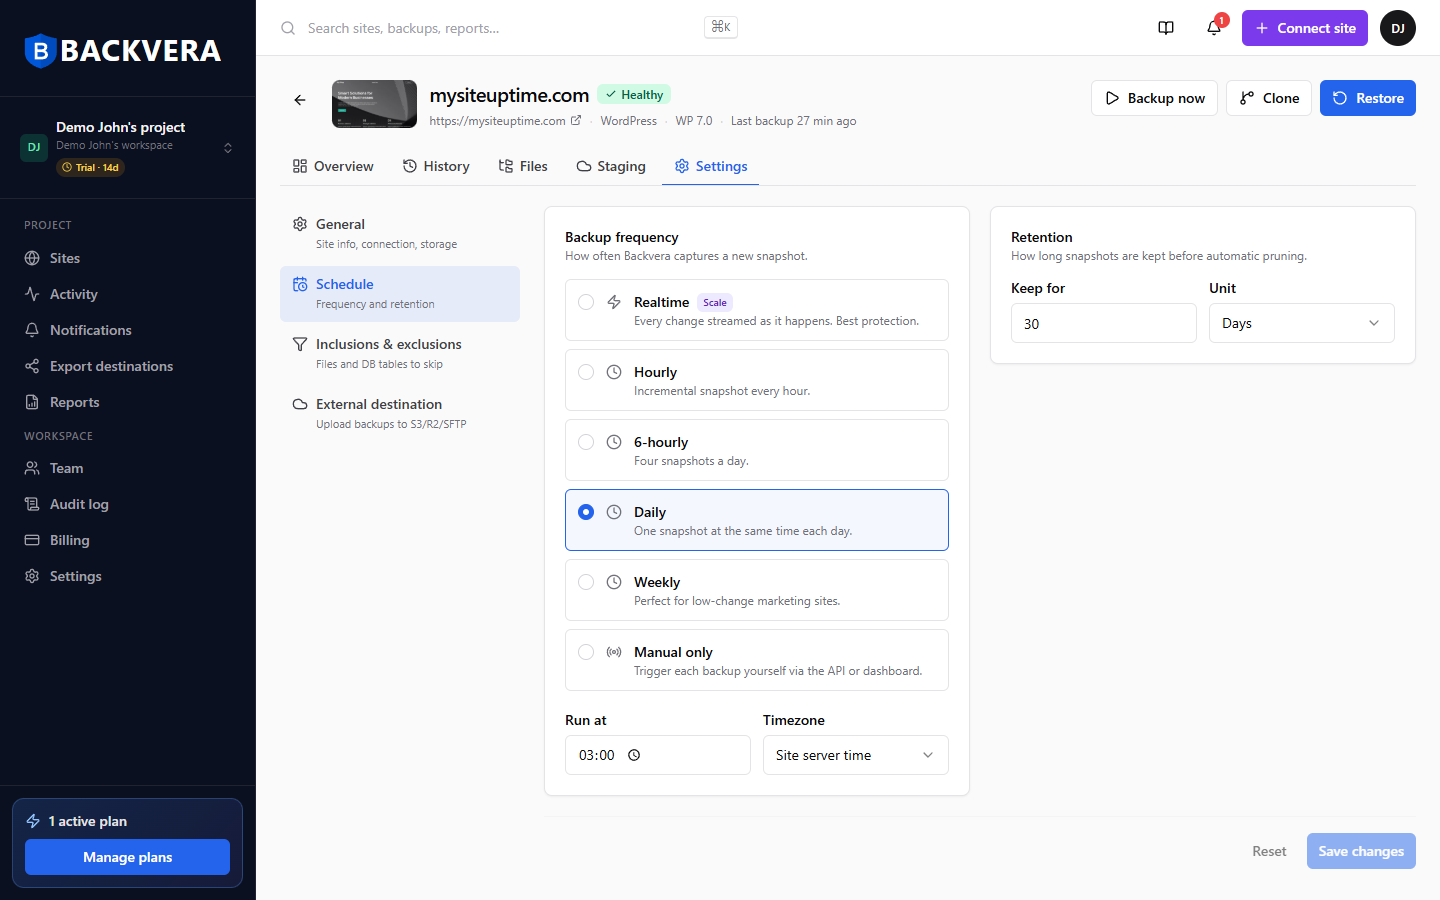1440x900 pixels.
Task: Open the retention Unit dropdown
Action: [1302, 323]
